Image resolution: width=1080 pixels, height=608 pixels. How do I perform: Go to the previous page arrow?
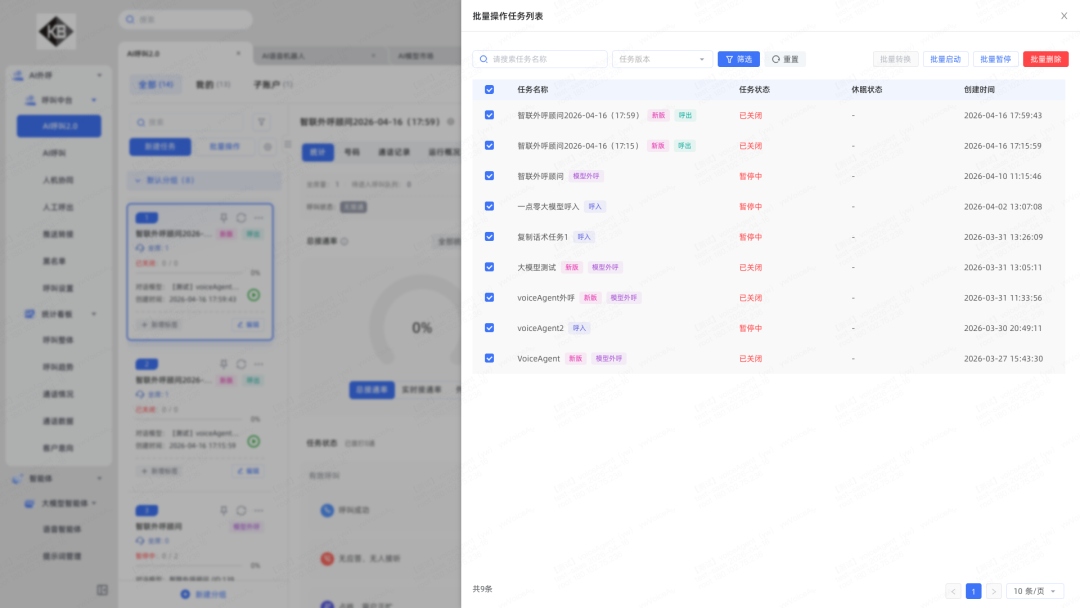point(953,591)
